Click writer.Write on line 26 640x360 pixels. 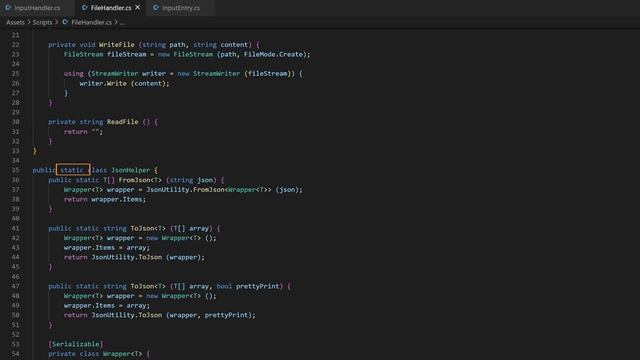103,83
